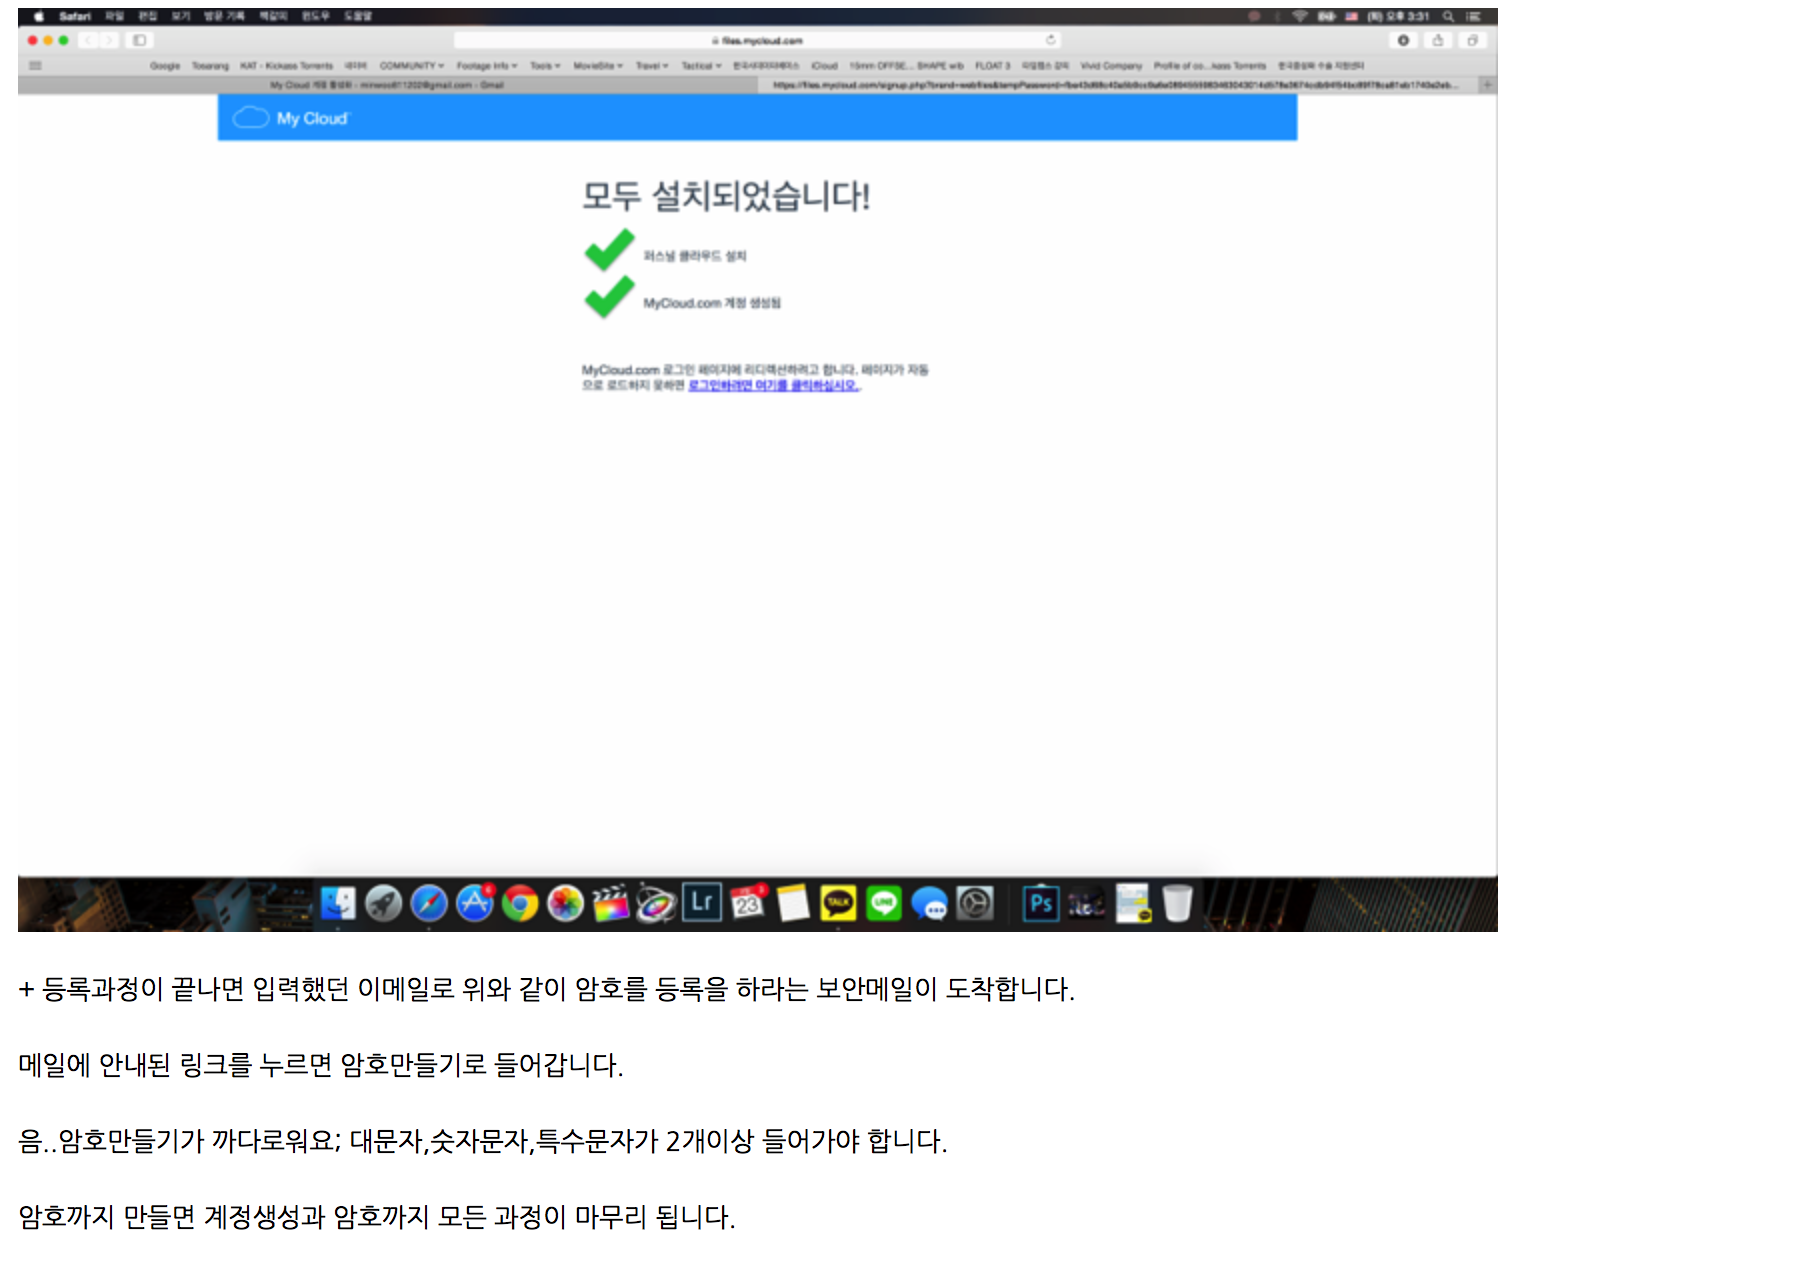This screenshot has height=1272, width=1820.
Task: Open Safari downloads button
Action: pyautogui.click(x=1404, y=40)
